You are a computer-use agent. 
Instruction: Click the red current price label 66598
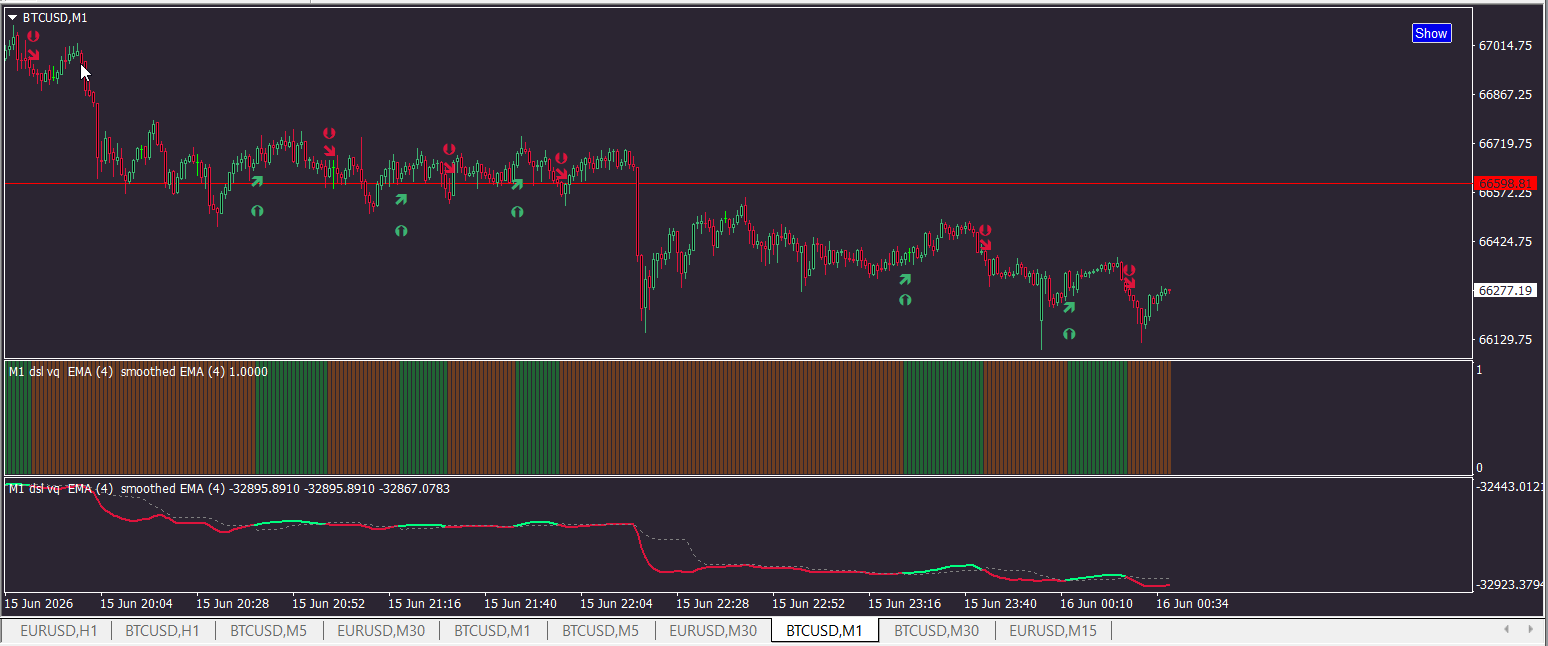(x=1505, y=183)
